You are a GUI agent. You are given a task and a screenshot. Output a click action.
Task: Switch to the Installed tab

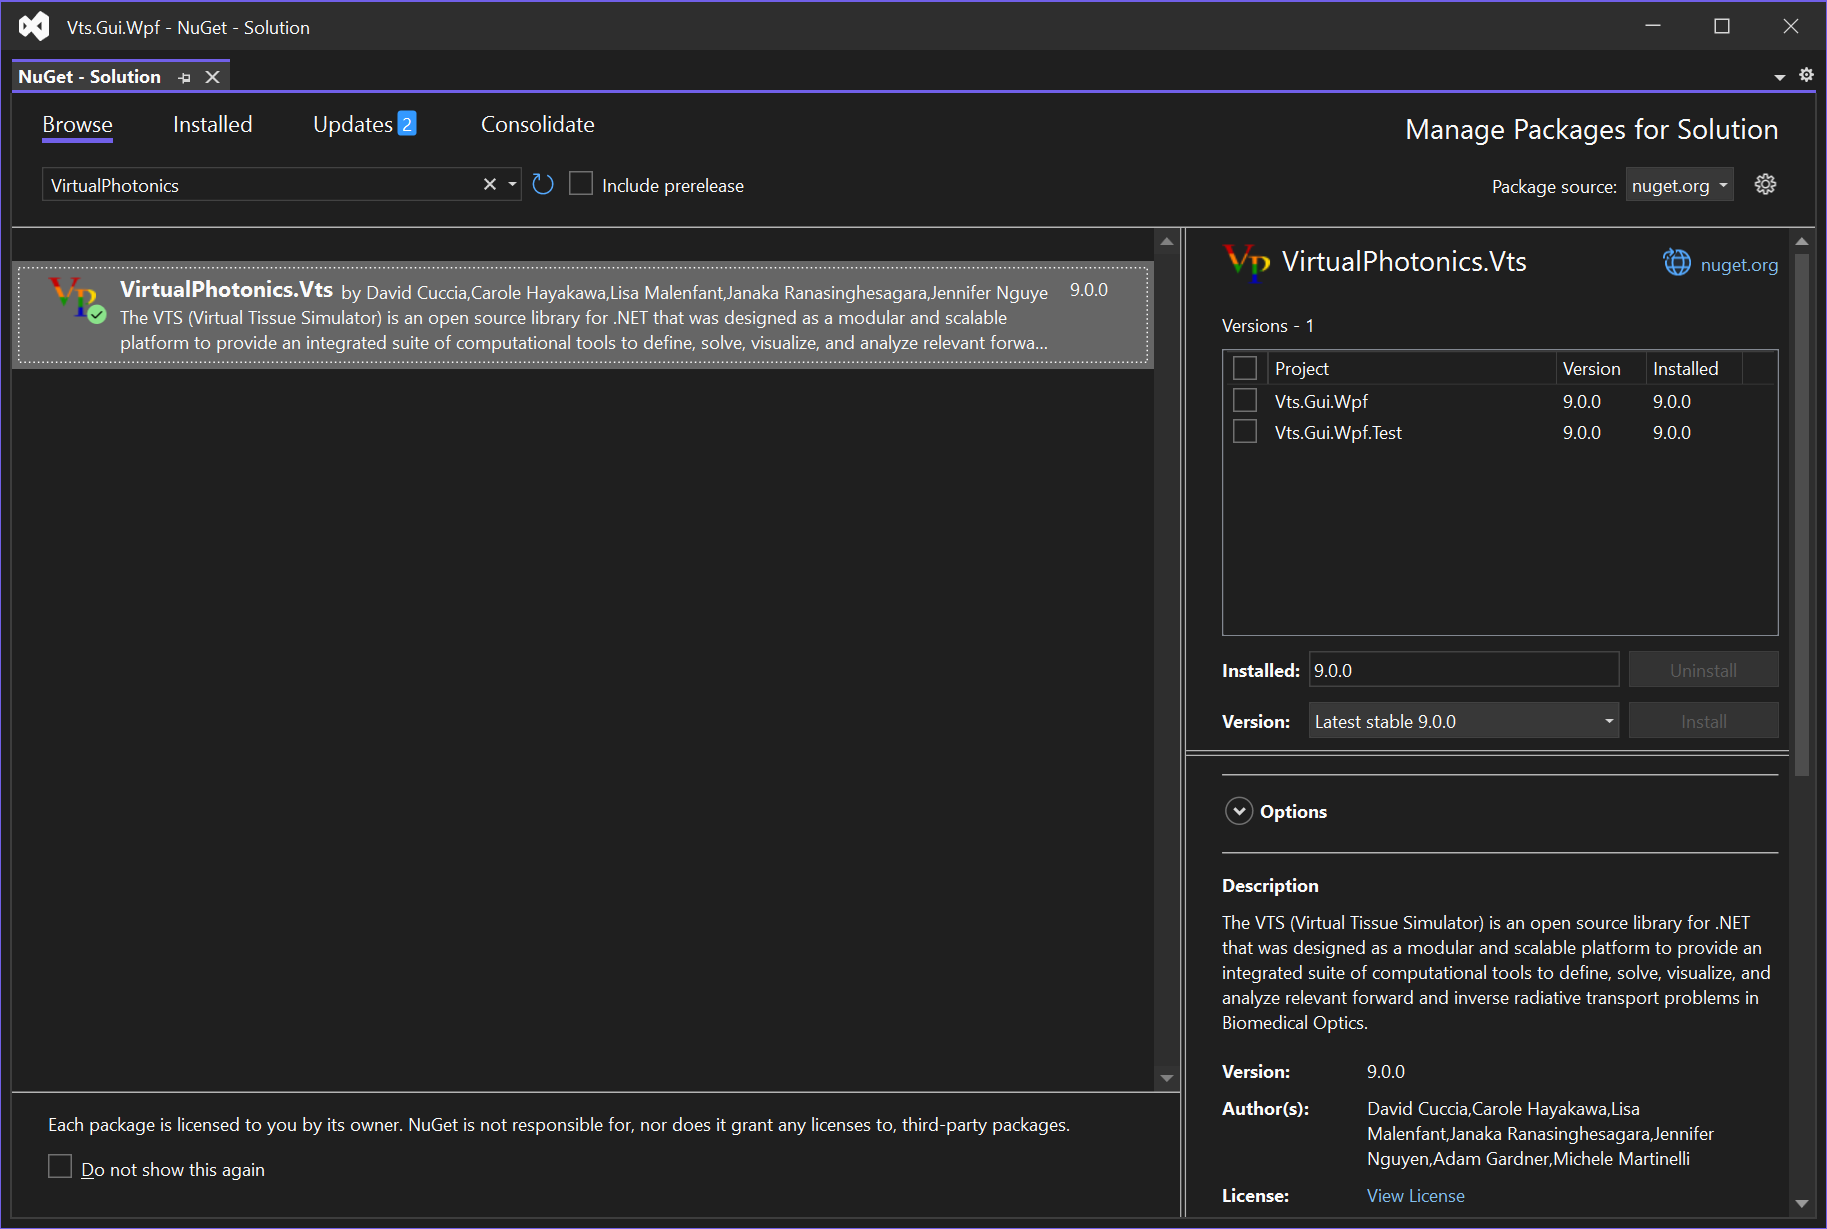pyautogui.click(x=212, y=125)
